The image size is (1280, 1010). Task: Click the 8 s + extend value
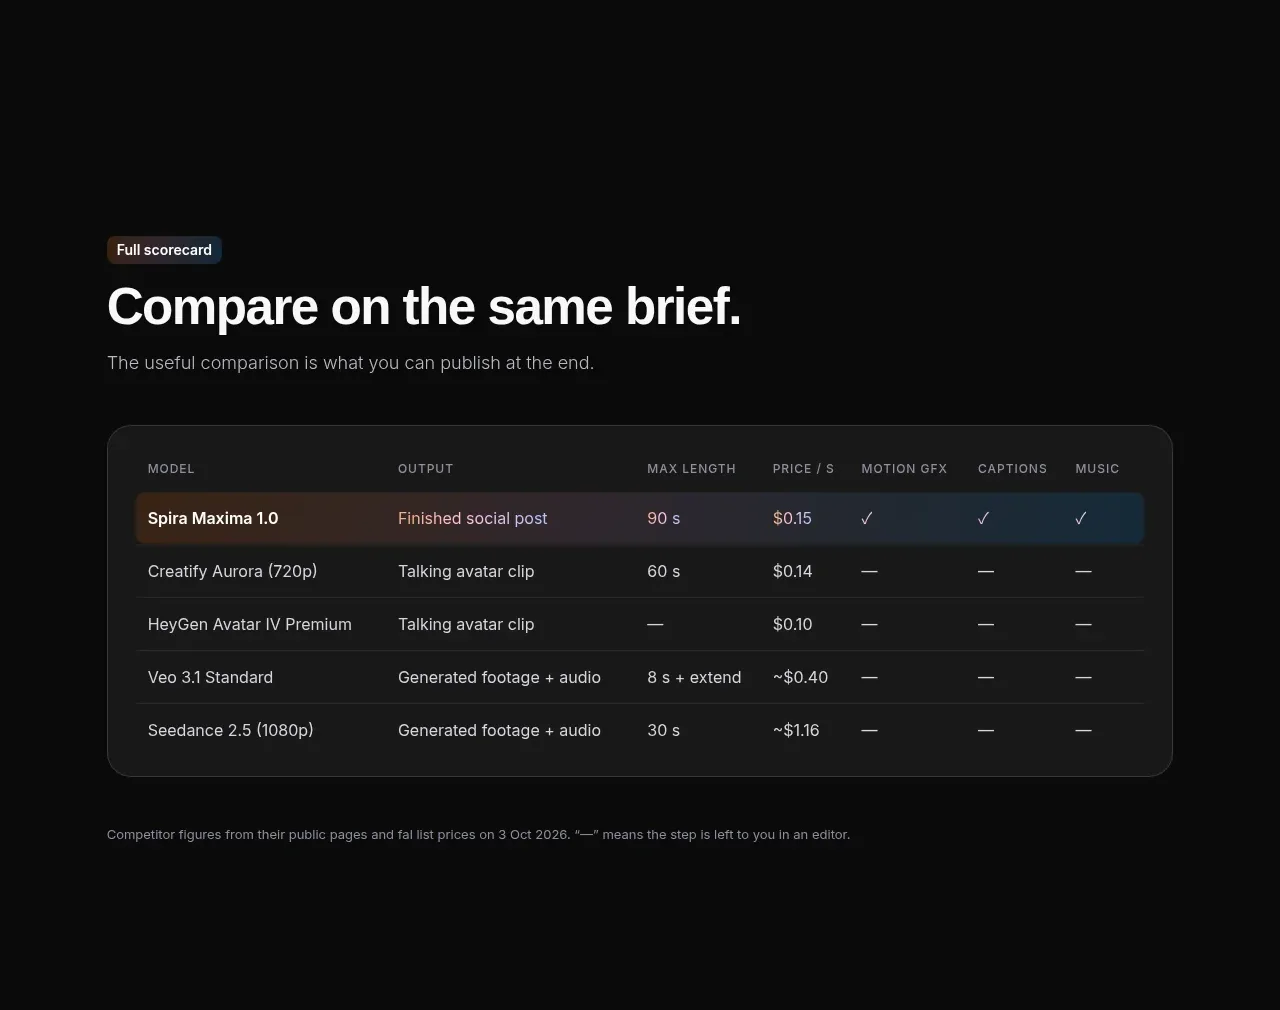tap(694, 677)
